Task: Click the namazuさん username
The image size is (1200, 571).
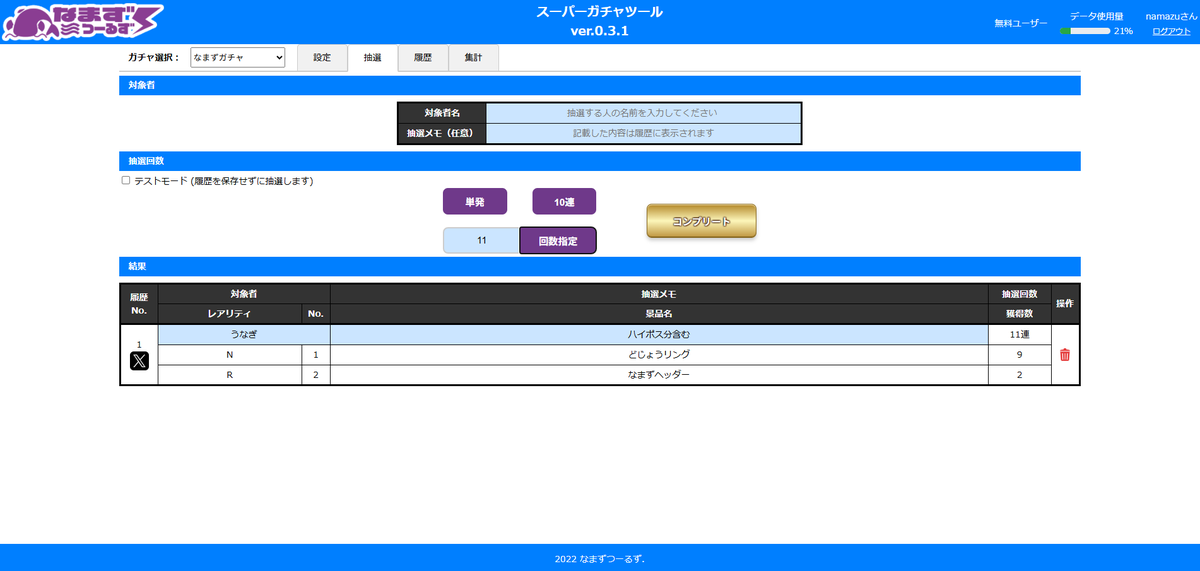Action: pyautogui.click(x=1170, y=16)
